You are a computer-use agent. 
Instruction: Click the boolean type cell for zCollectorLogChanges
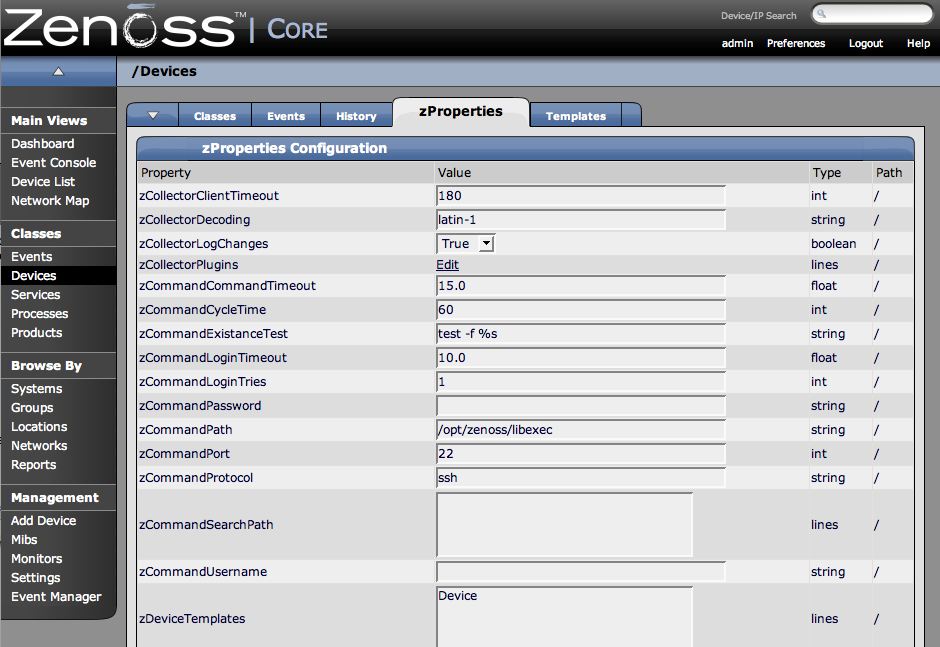point(833,243)
